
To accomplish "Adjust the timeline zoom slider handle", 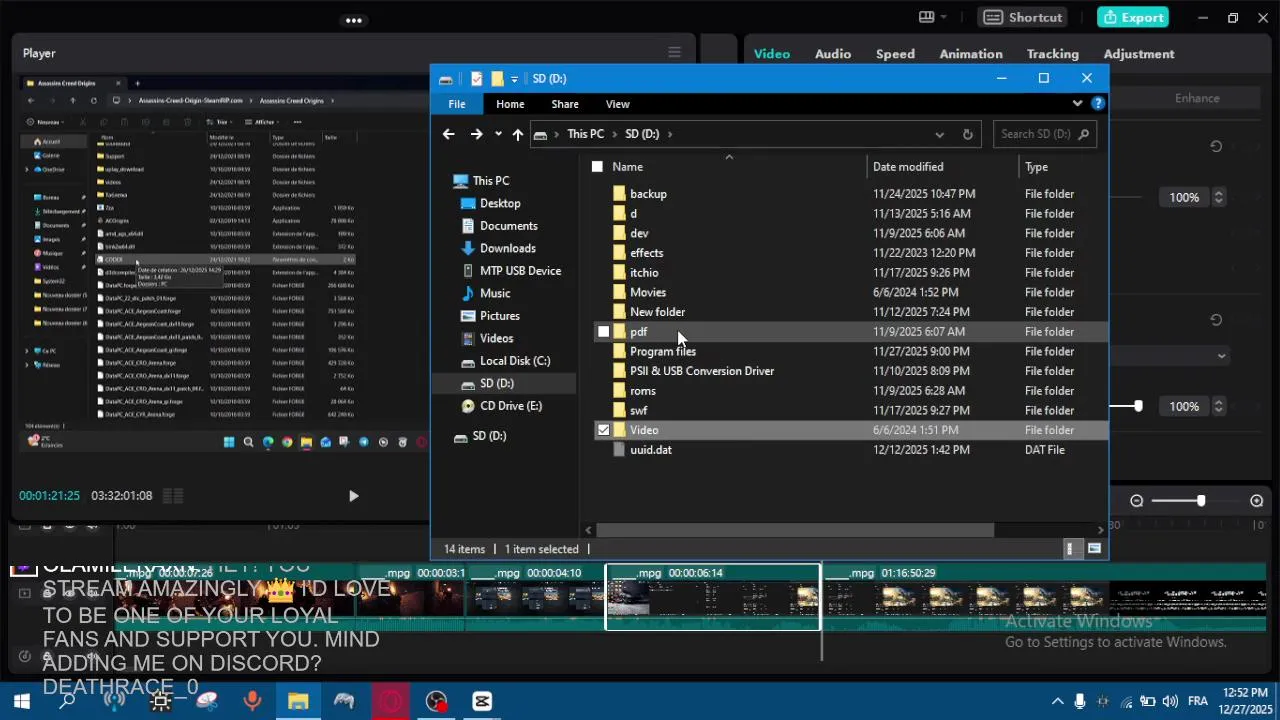I will tap(1200, 501).
